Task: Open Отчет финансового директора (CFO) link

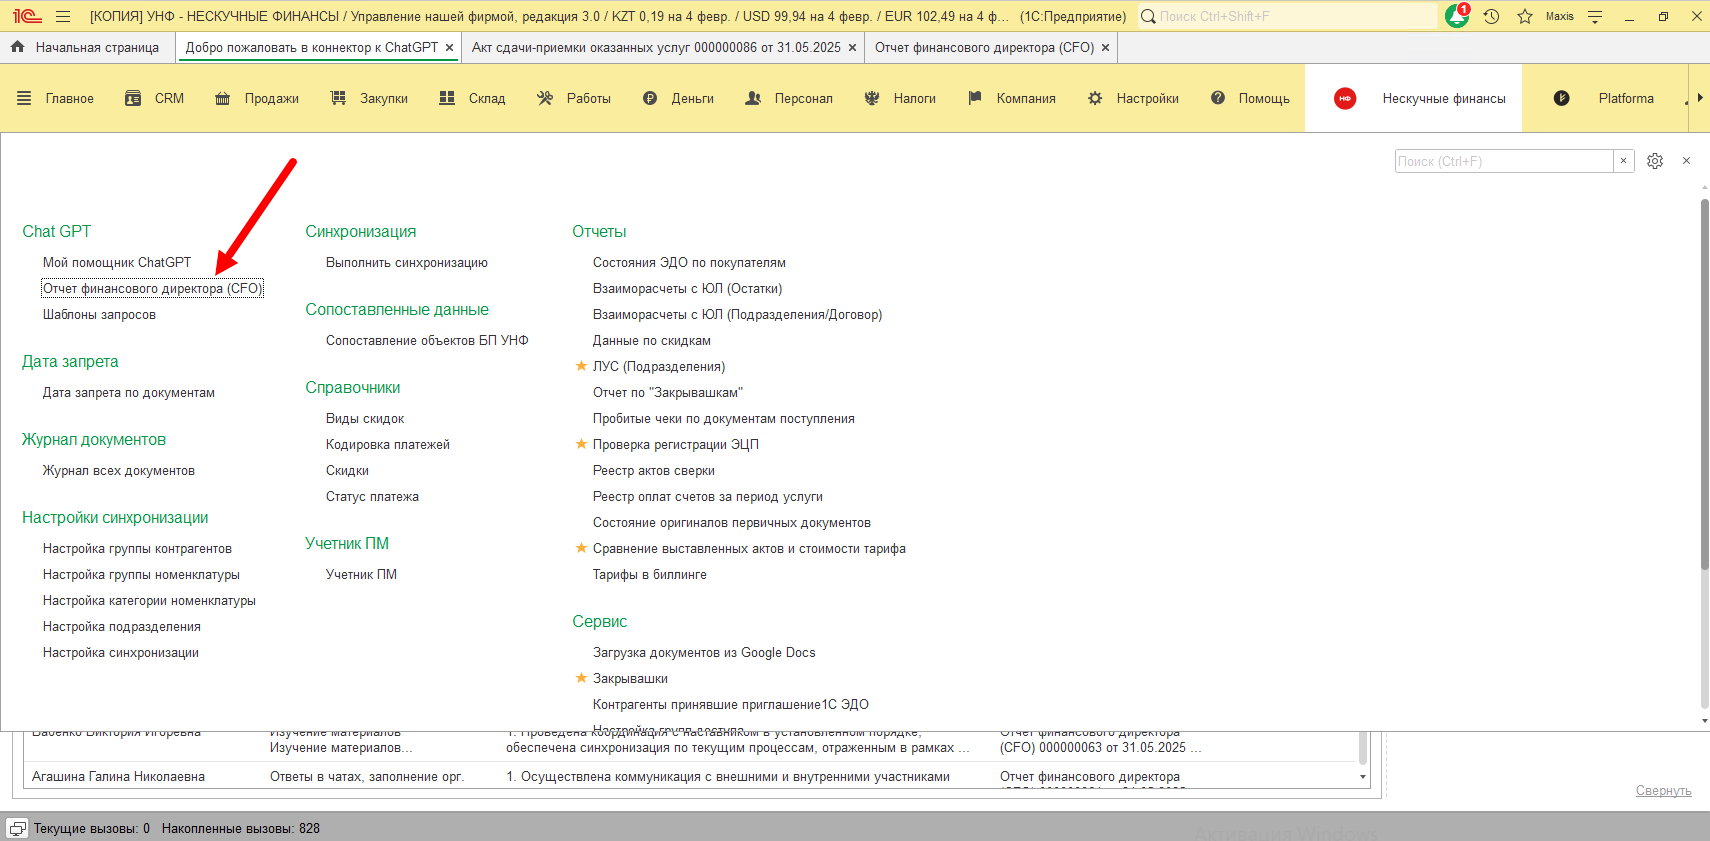Action: tap(152, 288)
